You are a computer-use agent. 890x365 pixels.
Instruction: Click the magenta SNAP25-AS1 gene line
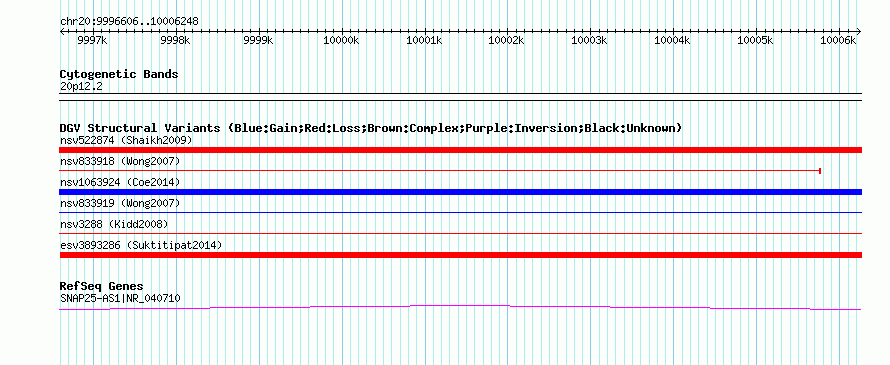pos(460,307)
